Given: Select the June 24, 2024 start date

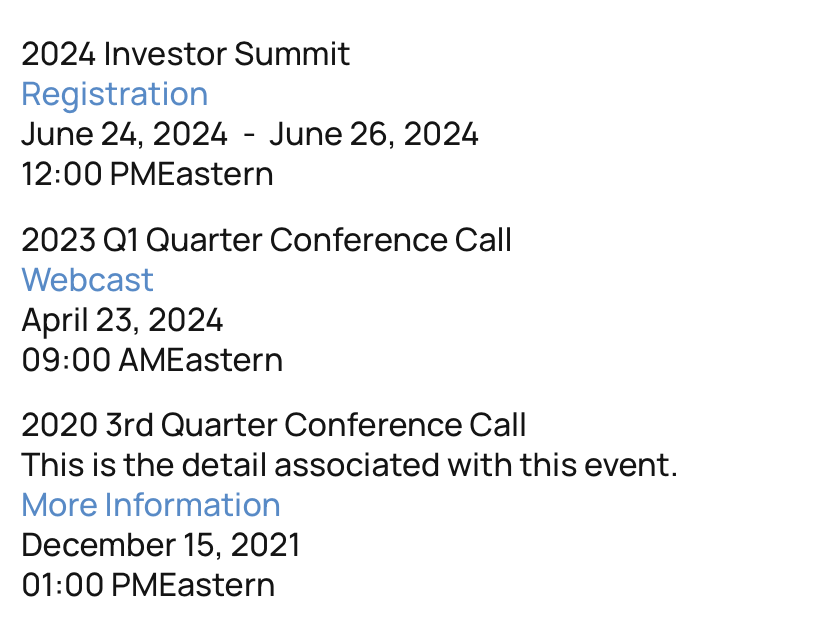Looking at the screenshot, I should (124, 134).
